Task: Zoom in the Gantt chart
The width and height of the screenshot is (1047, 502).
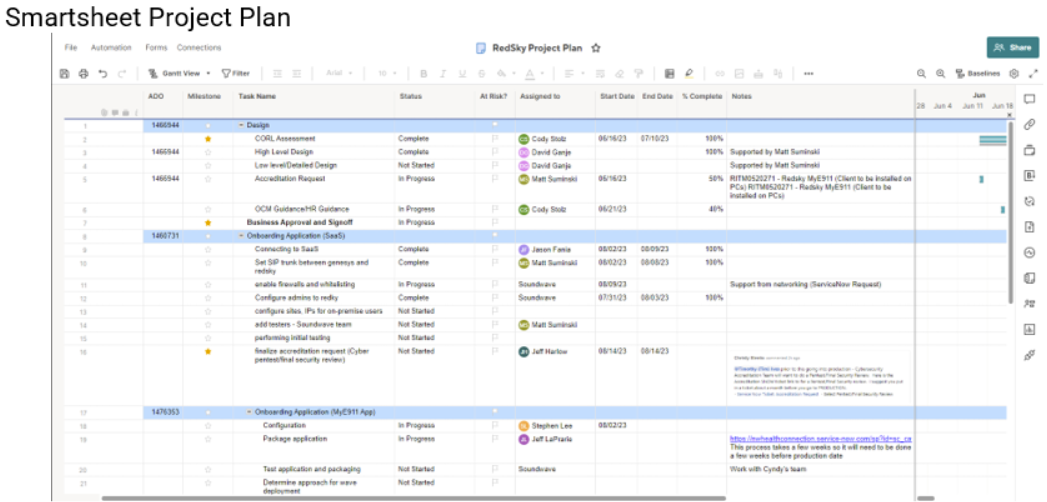Action: (x=940, y=73)
